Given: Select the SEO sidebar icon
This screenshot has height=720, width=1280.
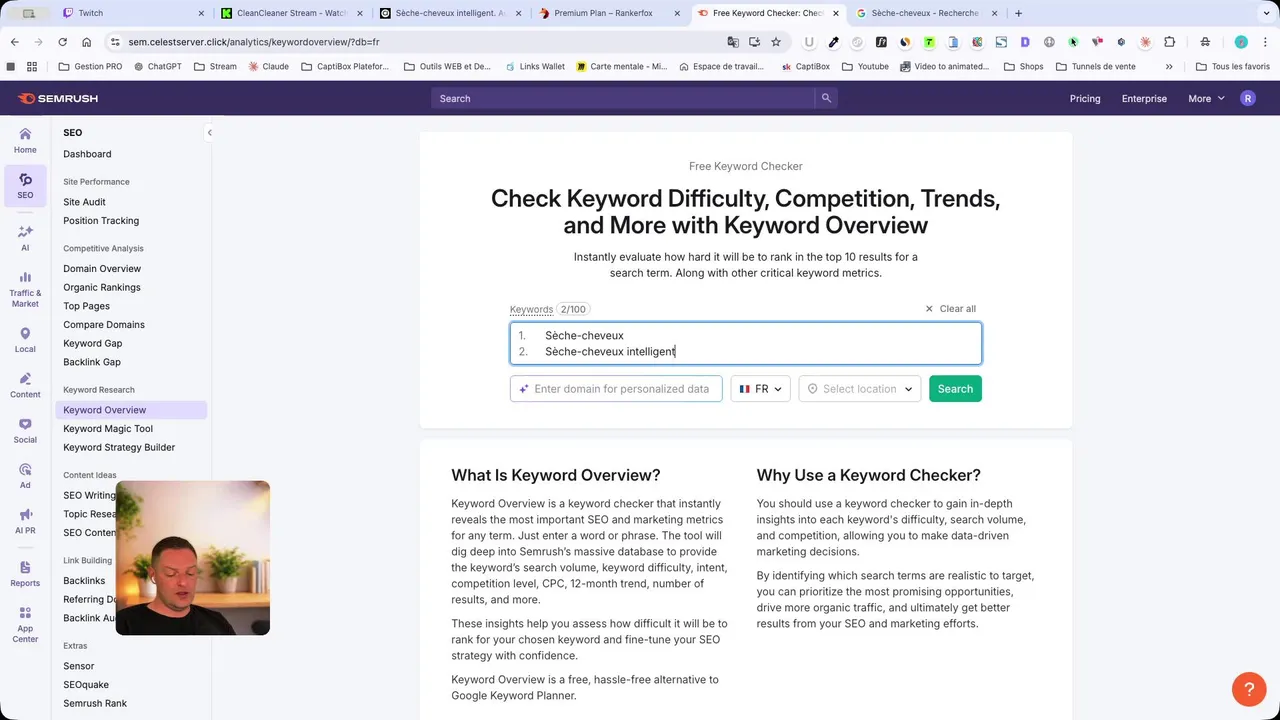Looking at the screenshot, I should pos(25,186).
